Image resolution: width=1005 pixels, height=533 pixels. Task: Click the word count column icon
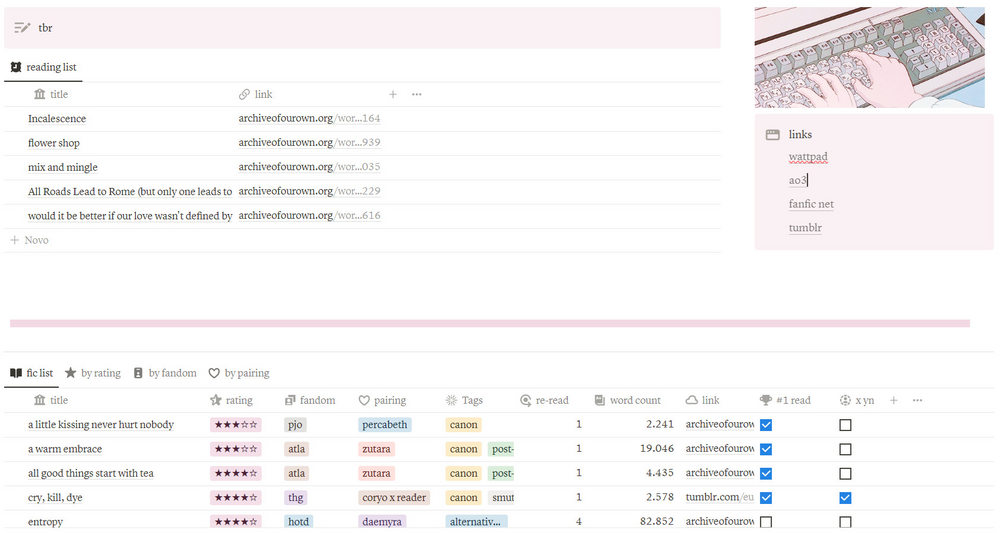pyautogui.click(x=600, y=400)
